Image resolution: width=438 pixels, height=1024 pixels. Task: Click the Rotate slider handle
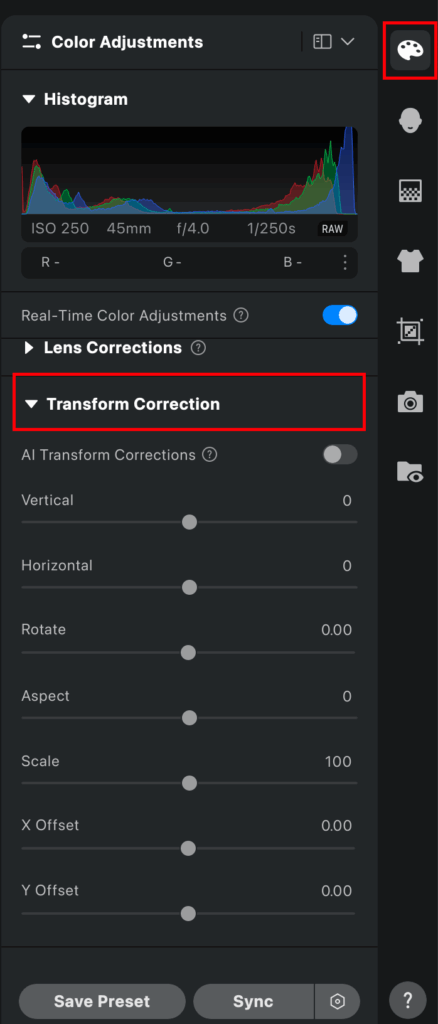click(x=188, y=652)
